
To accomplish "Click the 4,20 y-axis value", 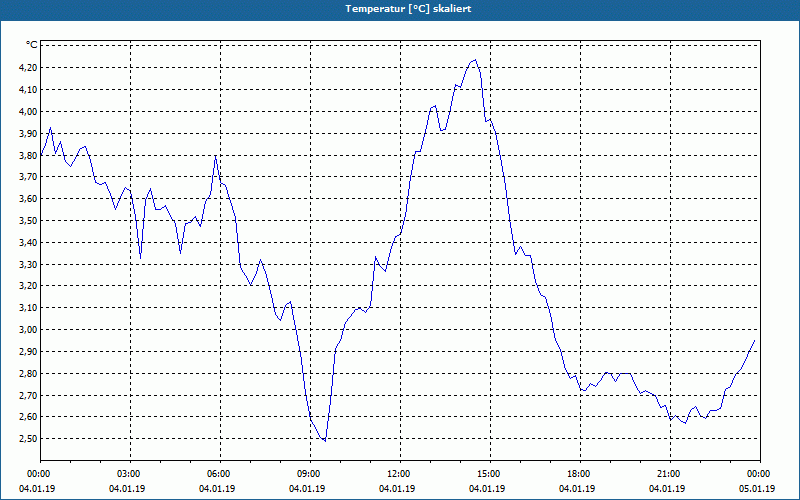I will [x=29, y=68].
